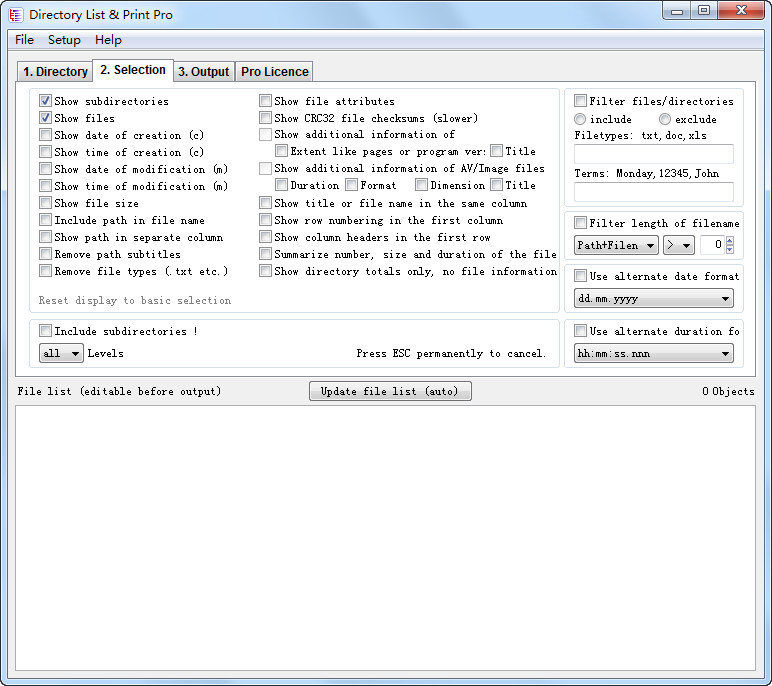Enable Duration checkbox
This screenshot has height=686, width=772.
pos(281,185)
